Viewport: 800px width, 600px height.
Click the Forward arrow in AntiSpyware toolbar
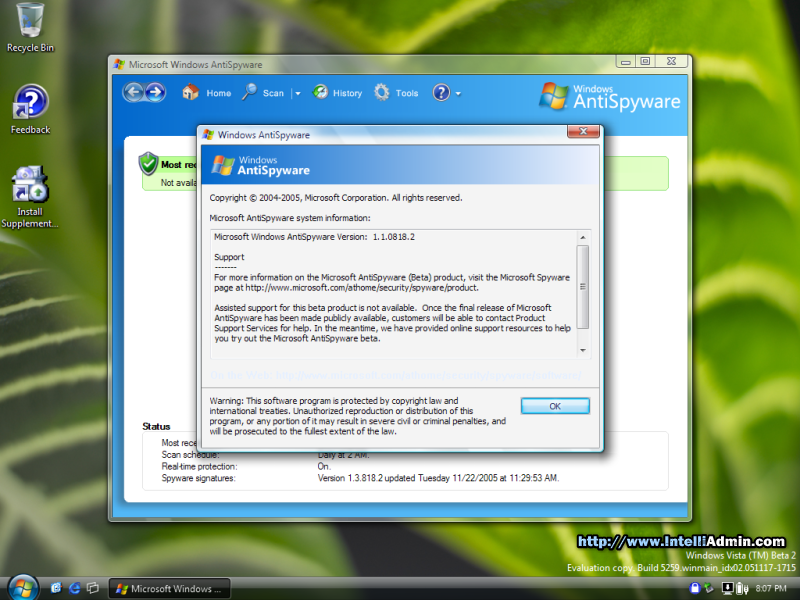156,92
